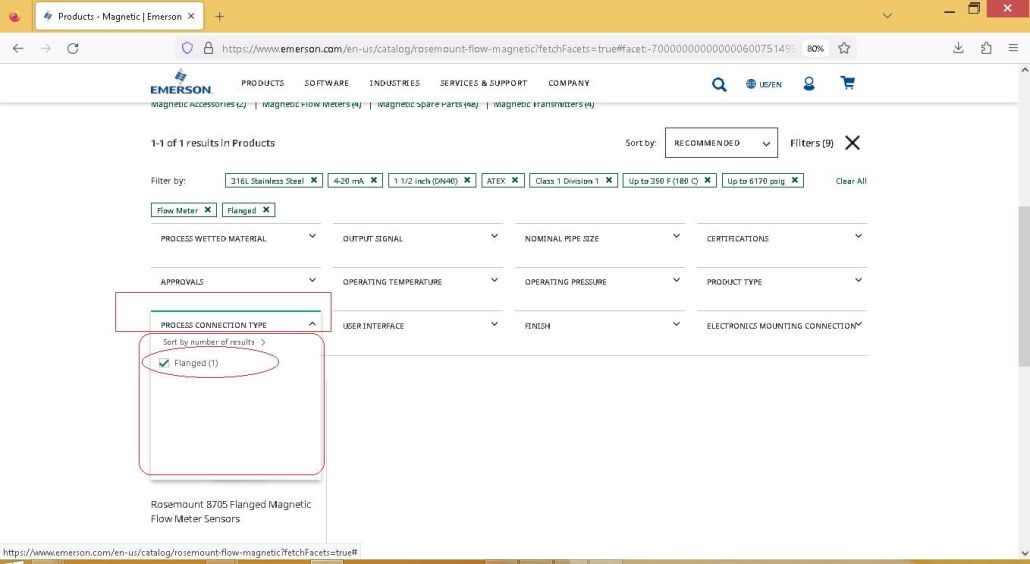Open the Magnetic Accessories (2) category link
The width and height of the screenshot is (1030, 564).
(198, 104)
